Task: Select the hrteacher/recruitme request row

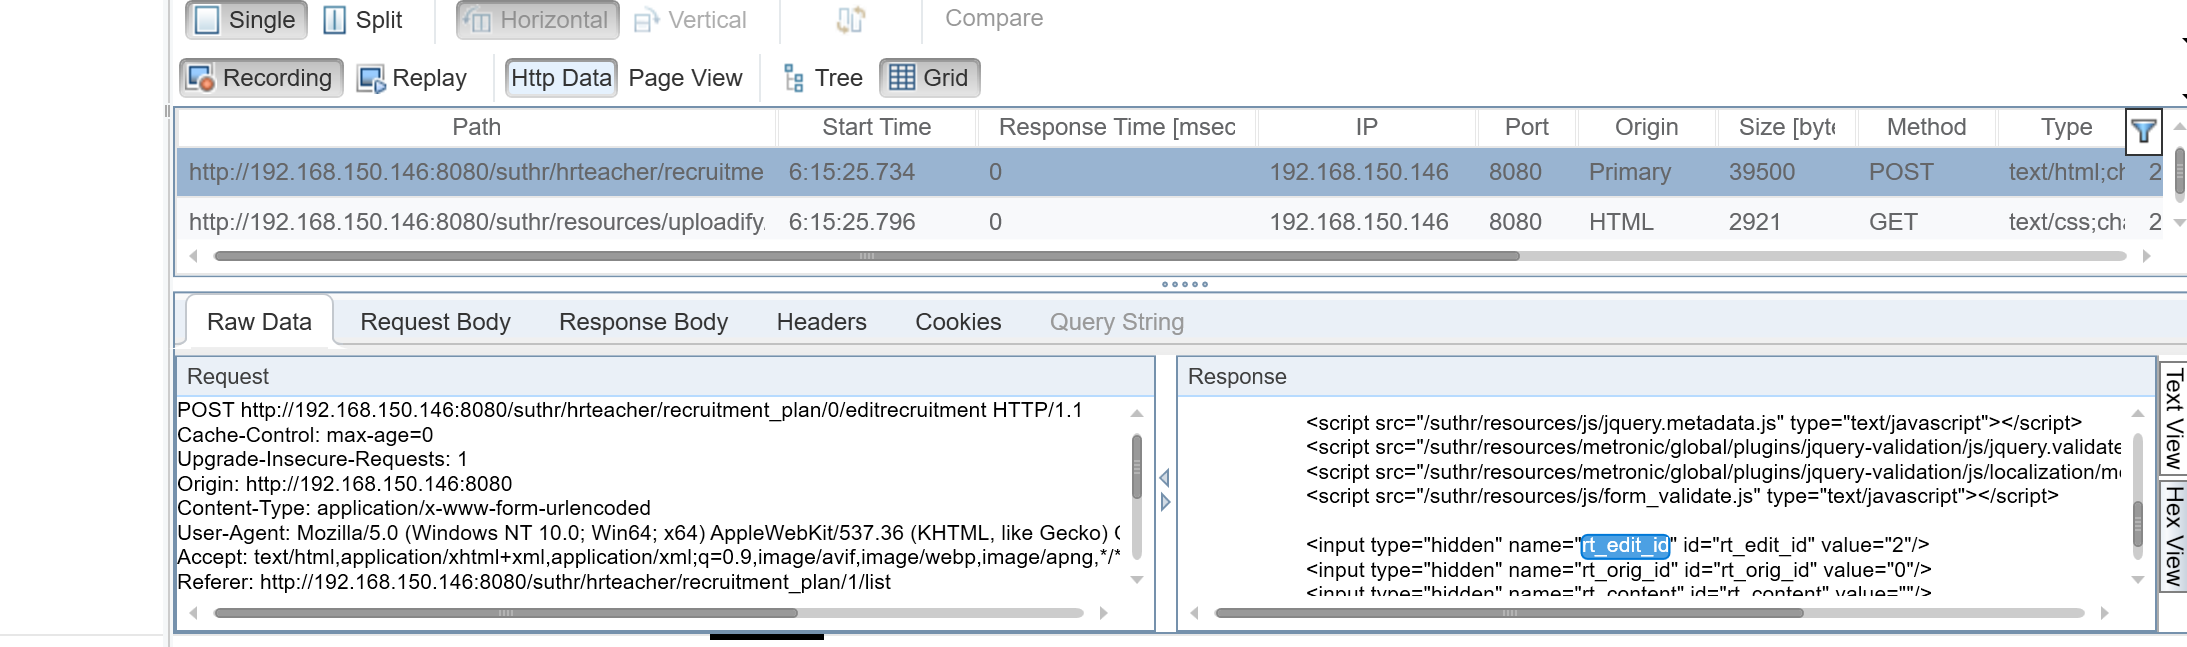Action: coord(1170,172)
